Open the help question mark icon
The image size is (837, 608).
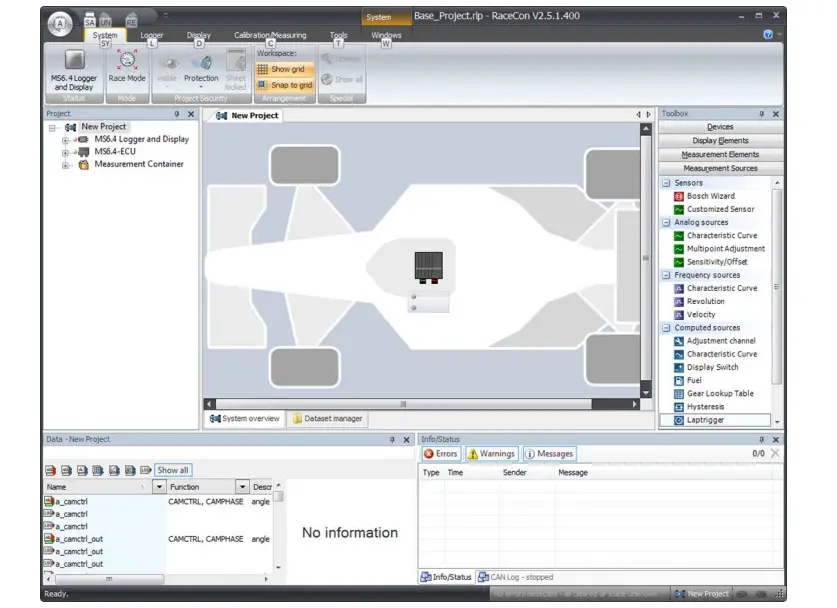tap(768, 35)
